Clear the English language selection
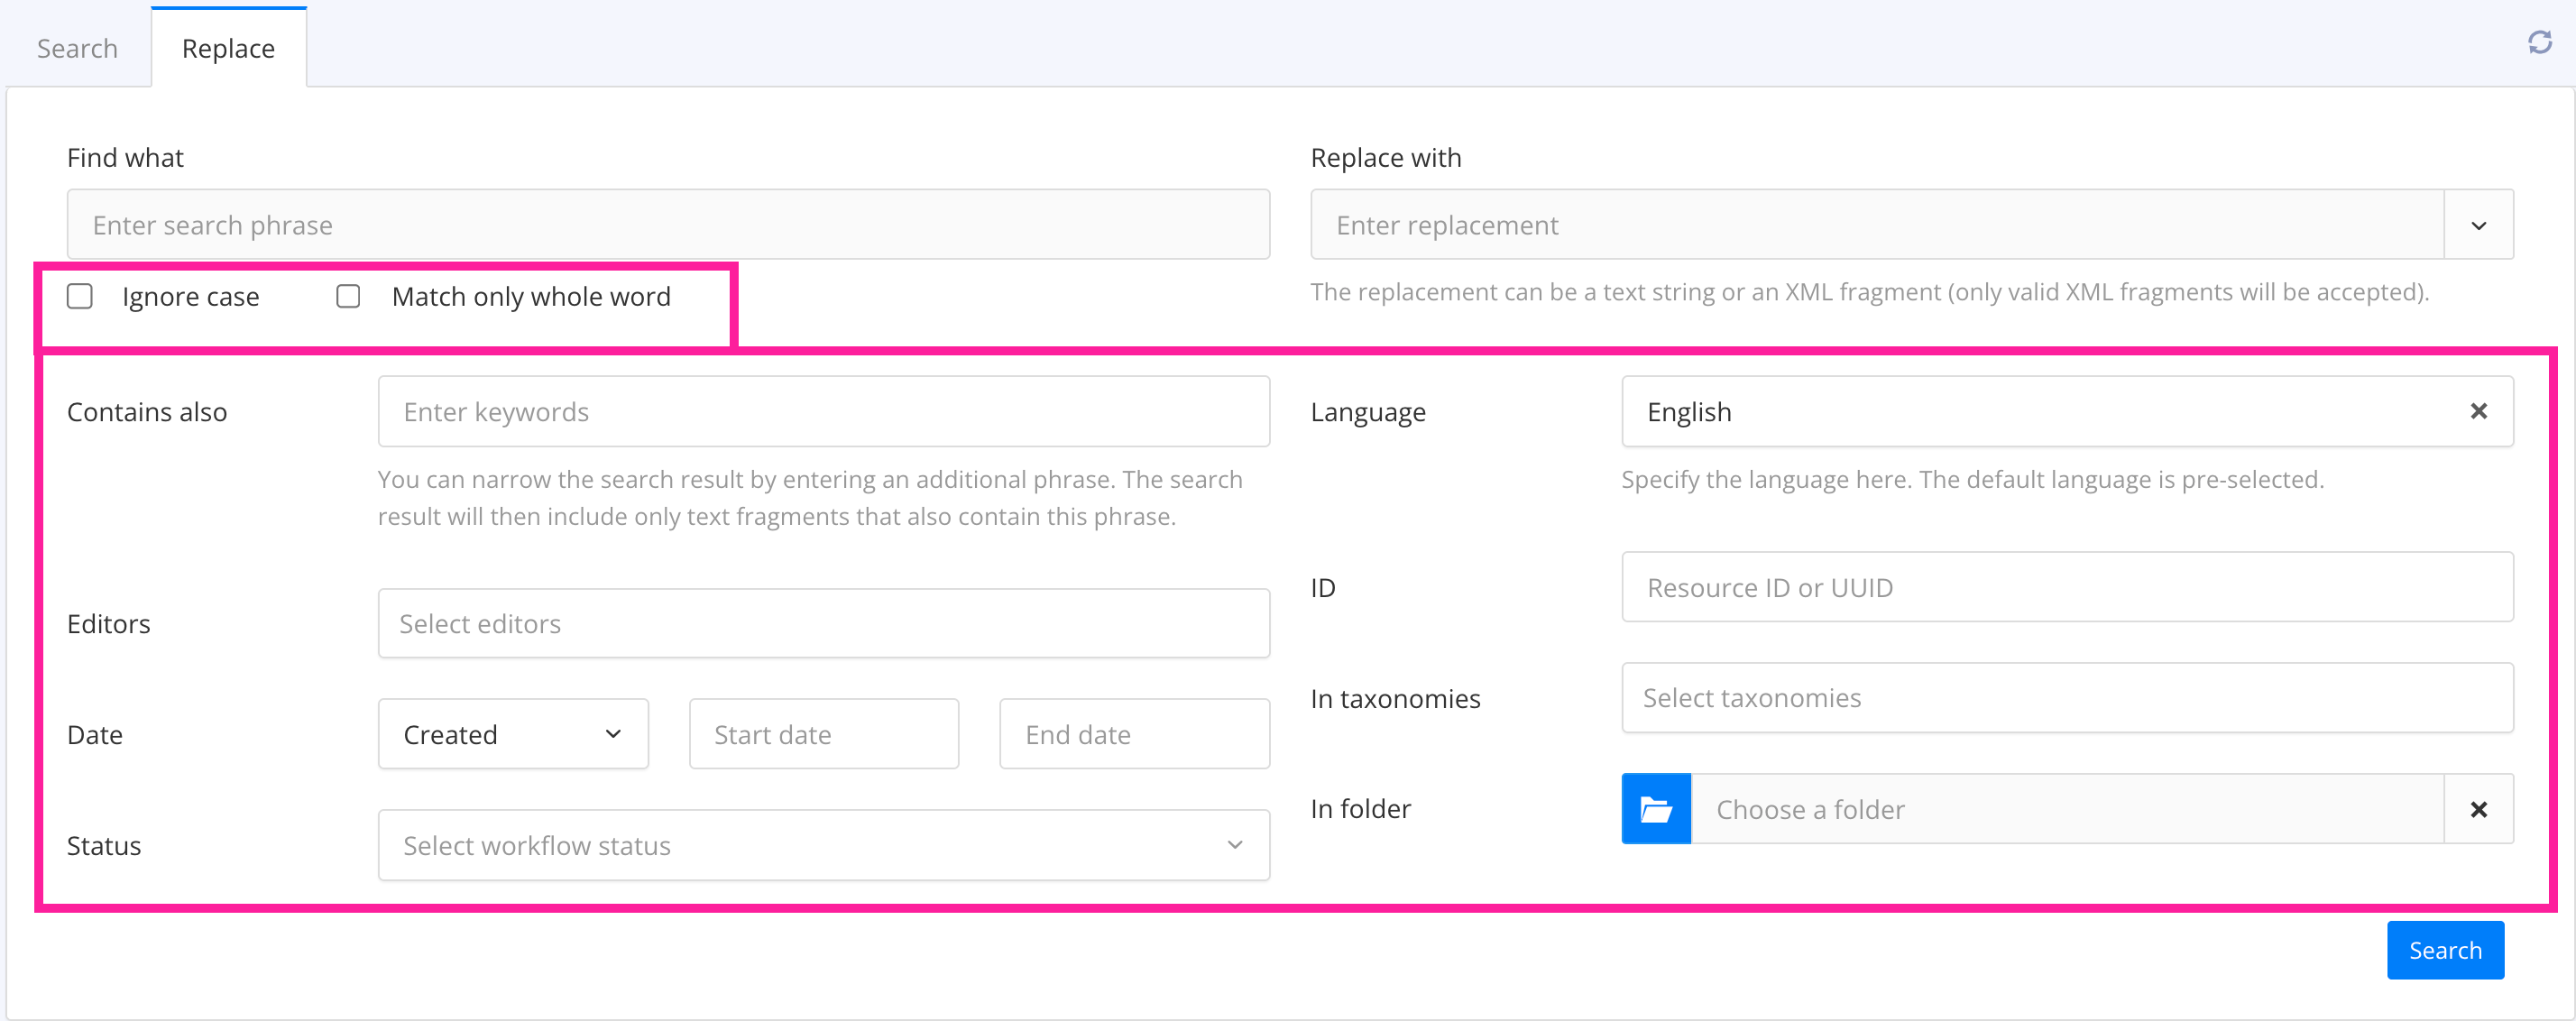Screen dimensions: 2576x1021 coord(2478,412)
